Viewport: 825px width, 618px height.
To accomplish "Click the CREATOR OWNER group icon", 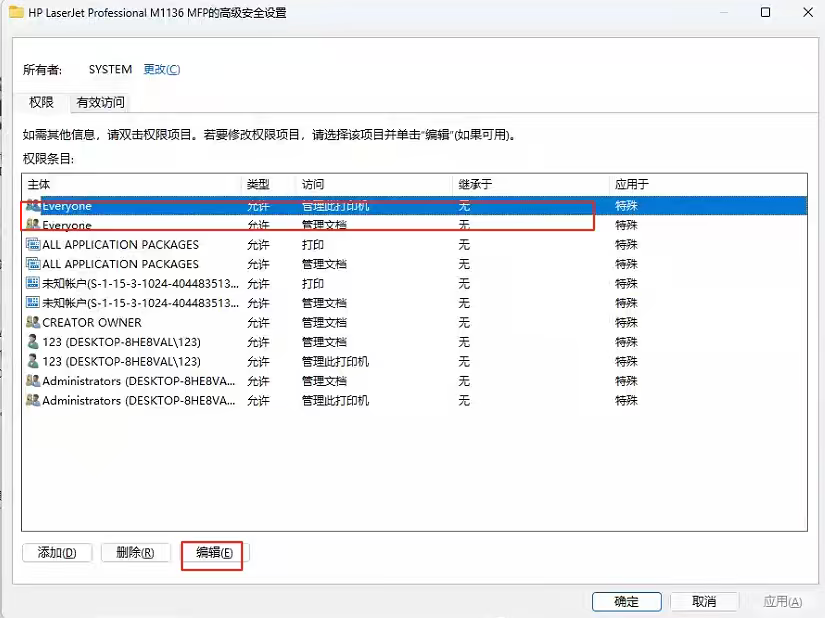I will point(33,322).
